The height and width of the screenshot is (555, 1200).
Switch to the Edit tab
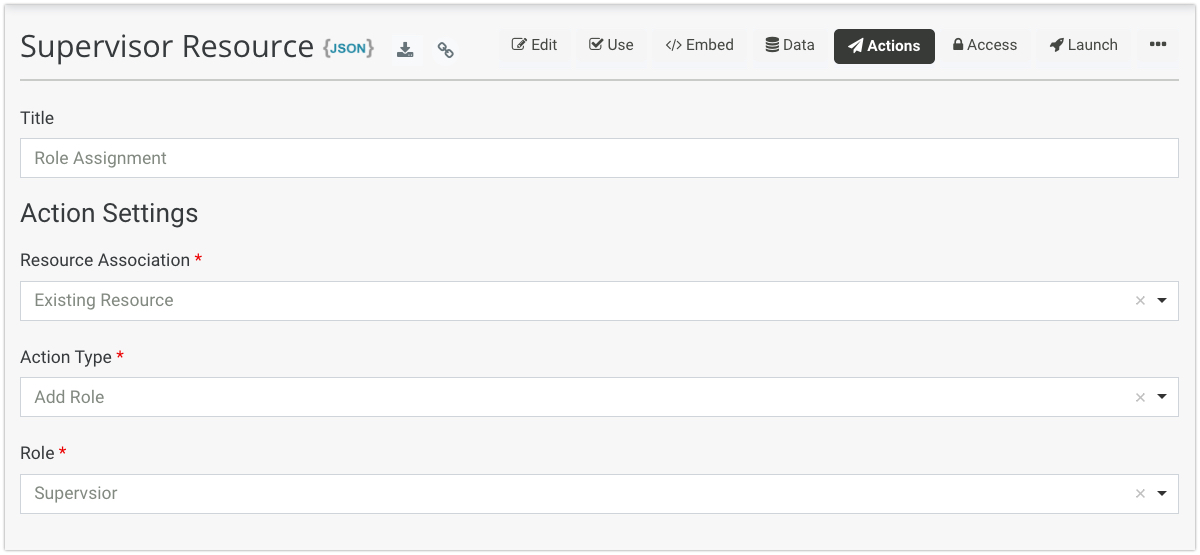click(534, 45)
